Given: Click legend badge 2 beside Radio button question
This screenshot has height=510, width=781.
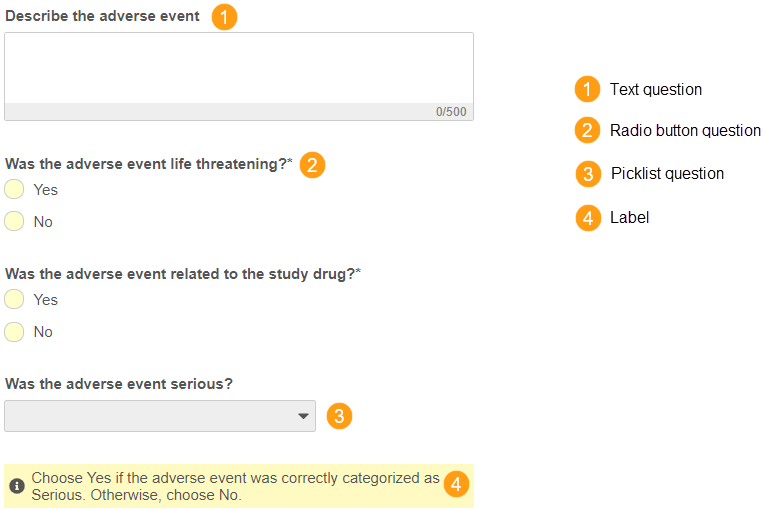Looking at the screenshot, I should (588, 131).
